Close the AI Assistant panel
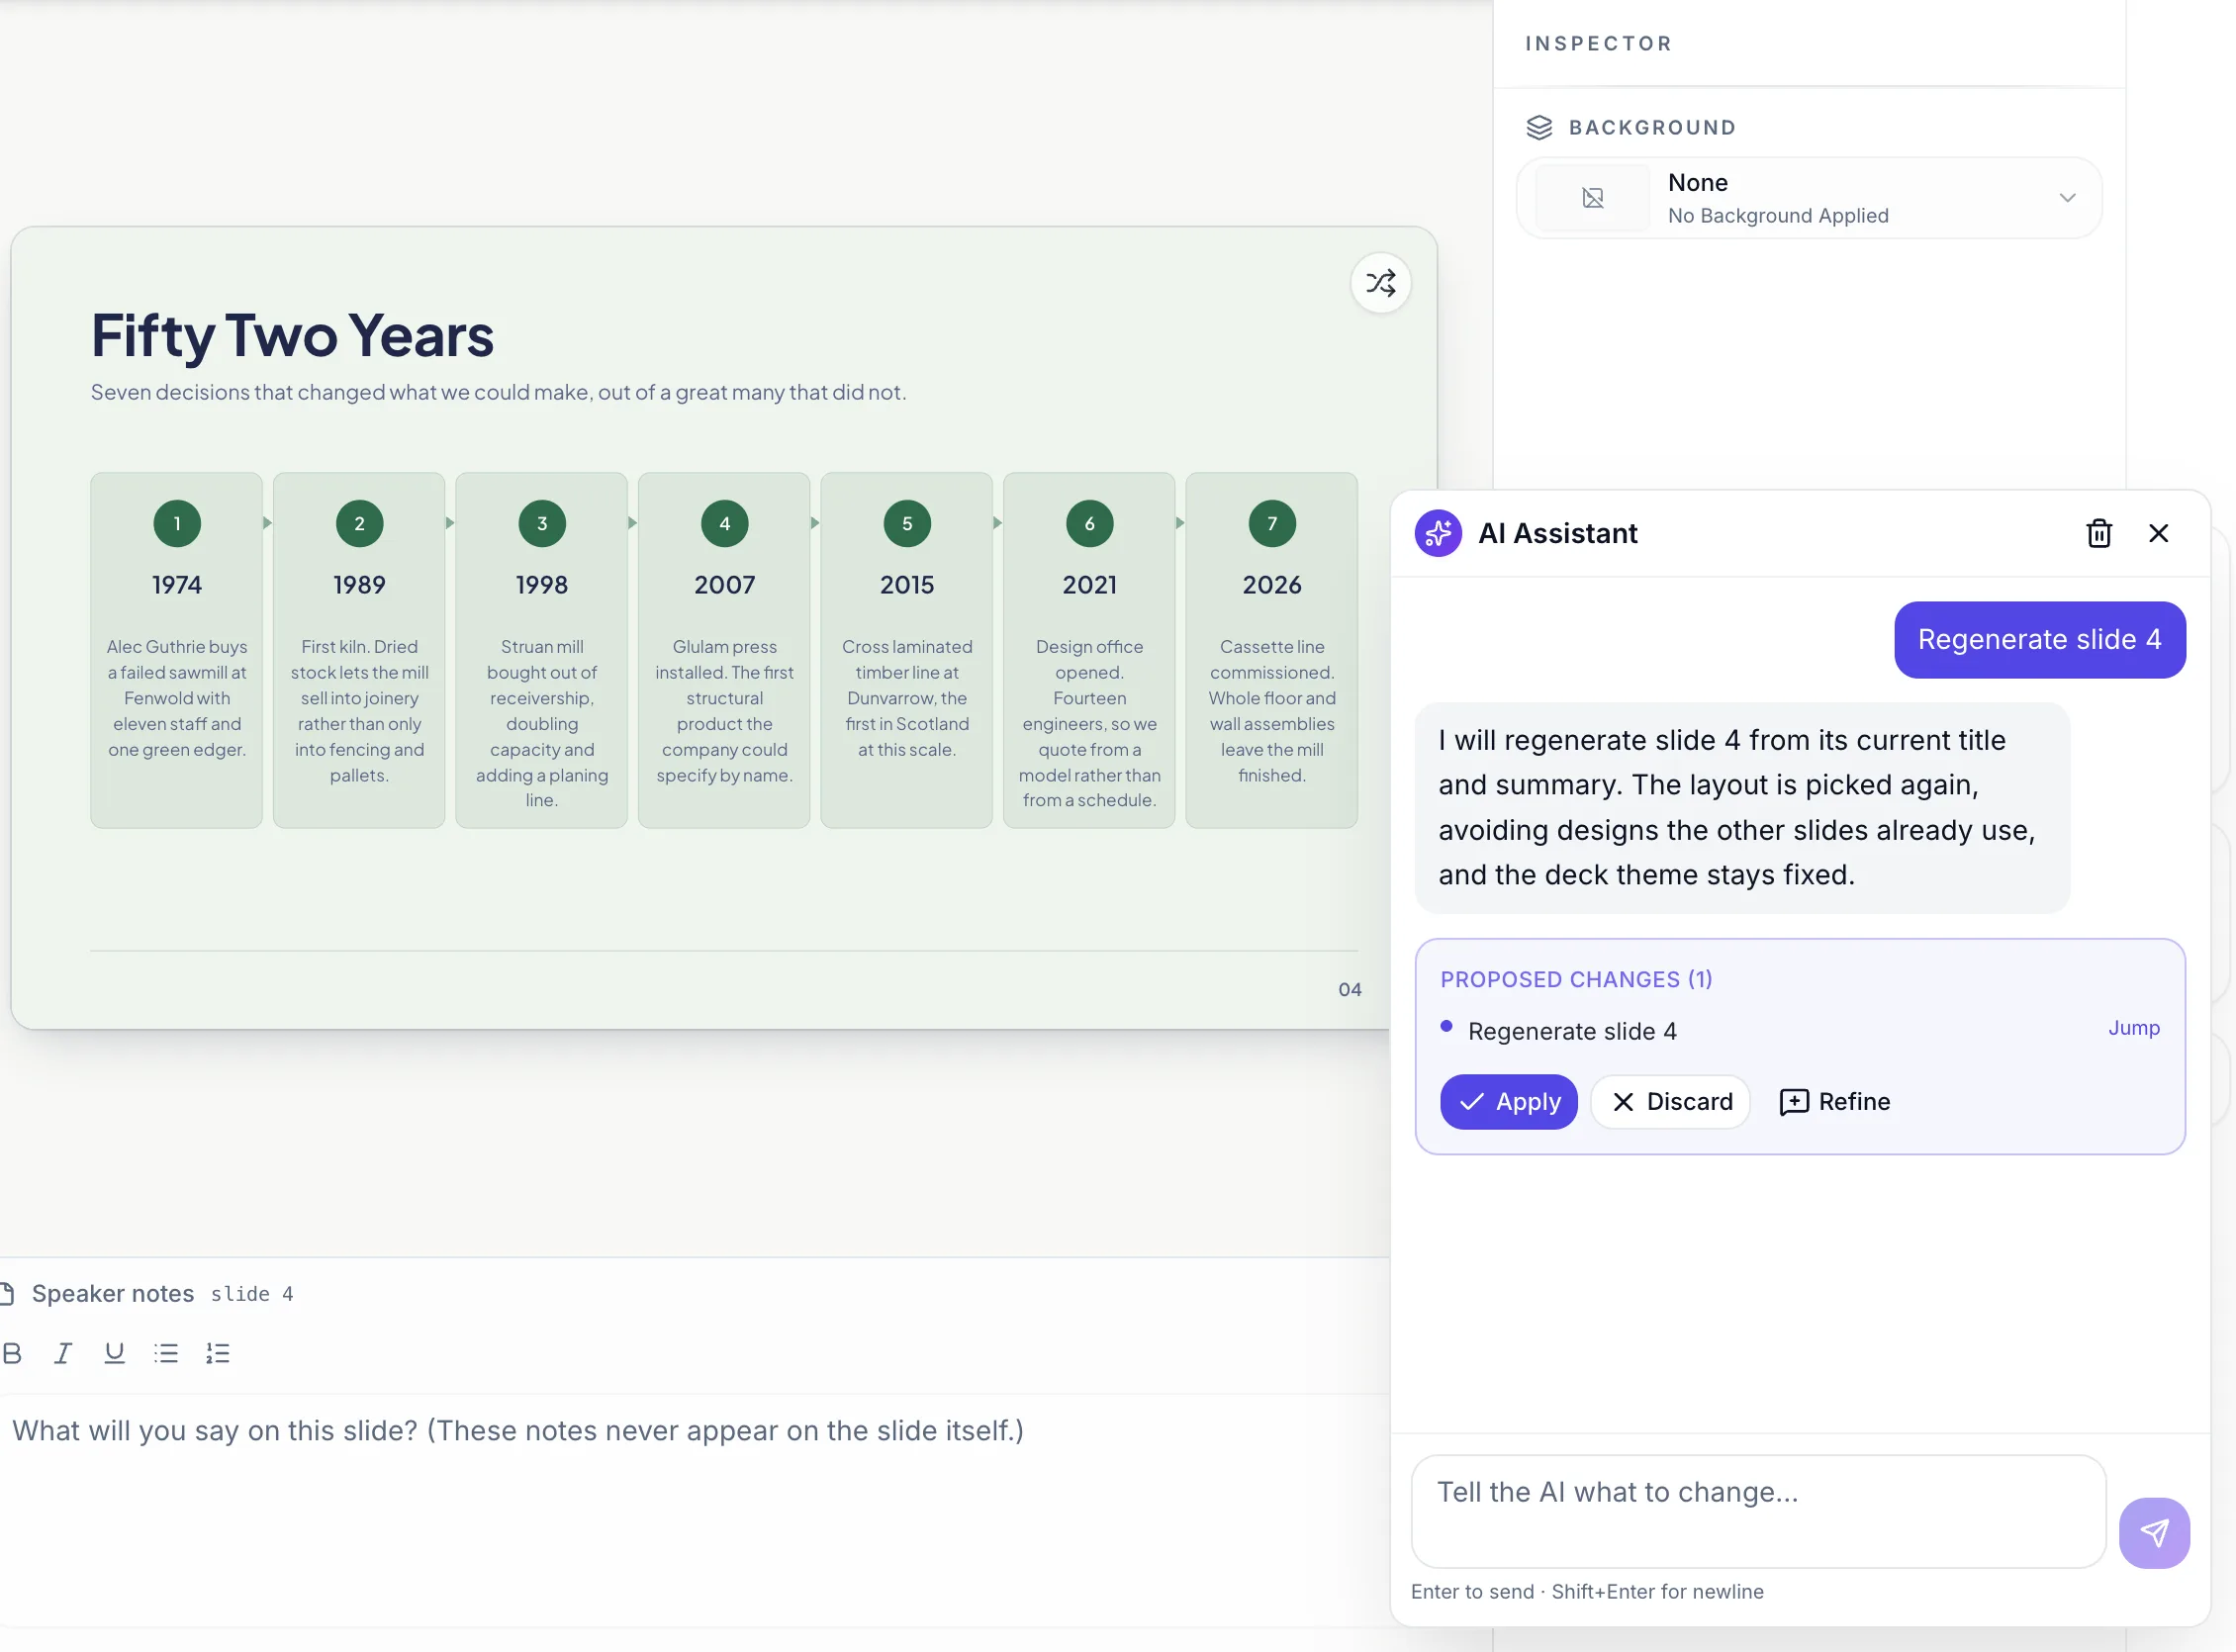This screenshot has width=2236, height=1652. tap(2158, 533)
